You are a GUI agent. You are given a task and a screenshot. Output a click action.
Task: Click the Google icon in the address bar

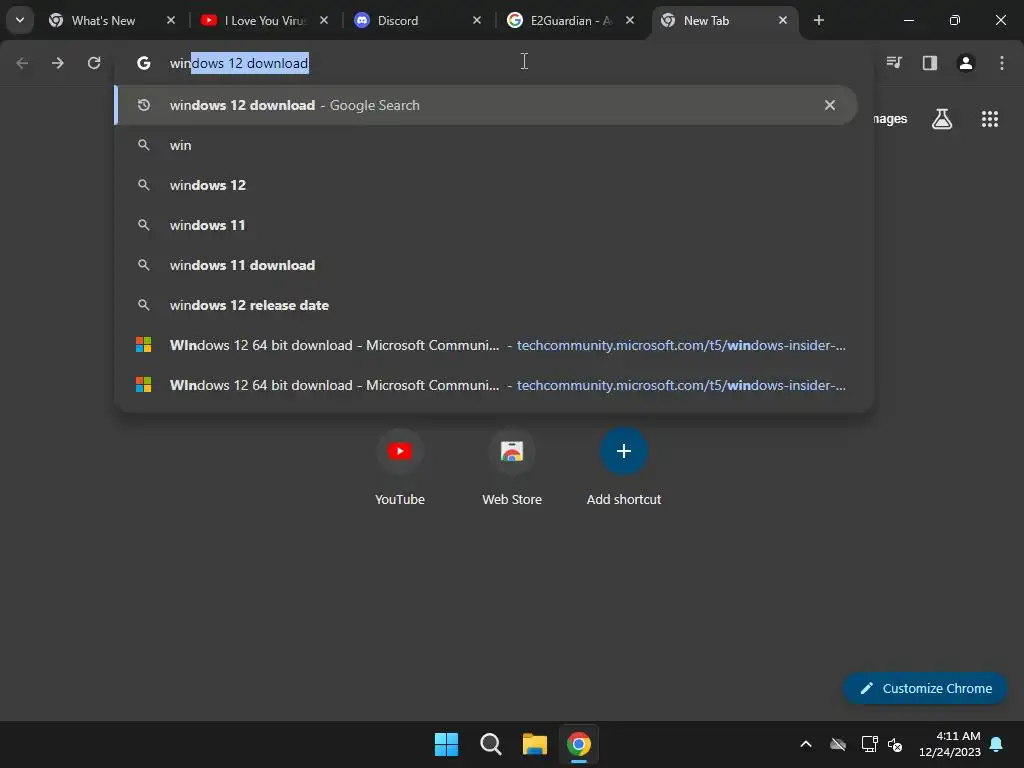point(144,63)
